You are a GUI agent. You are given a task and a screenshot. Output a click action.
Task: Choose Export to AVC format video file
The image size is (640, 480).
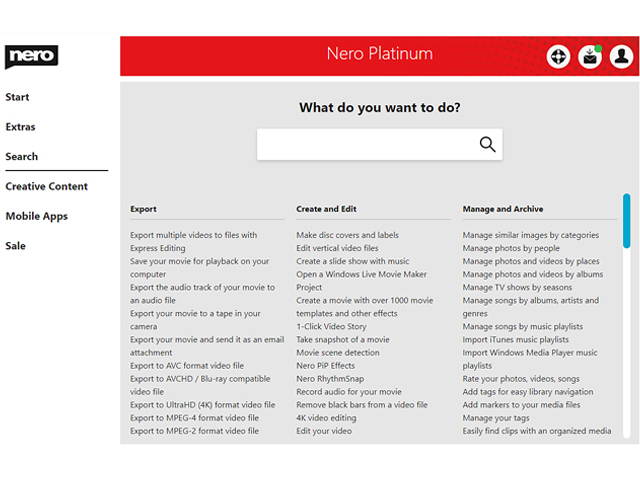point(187,366)
